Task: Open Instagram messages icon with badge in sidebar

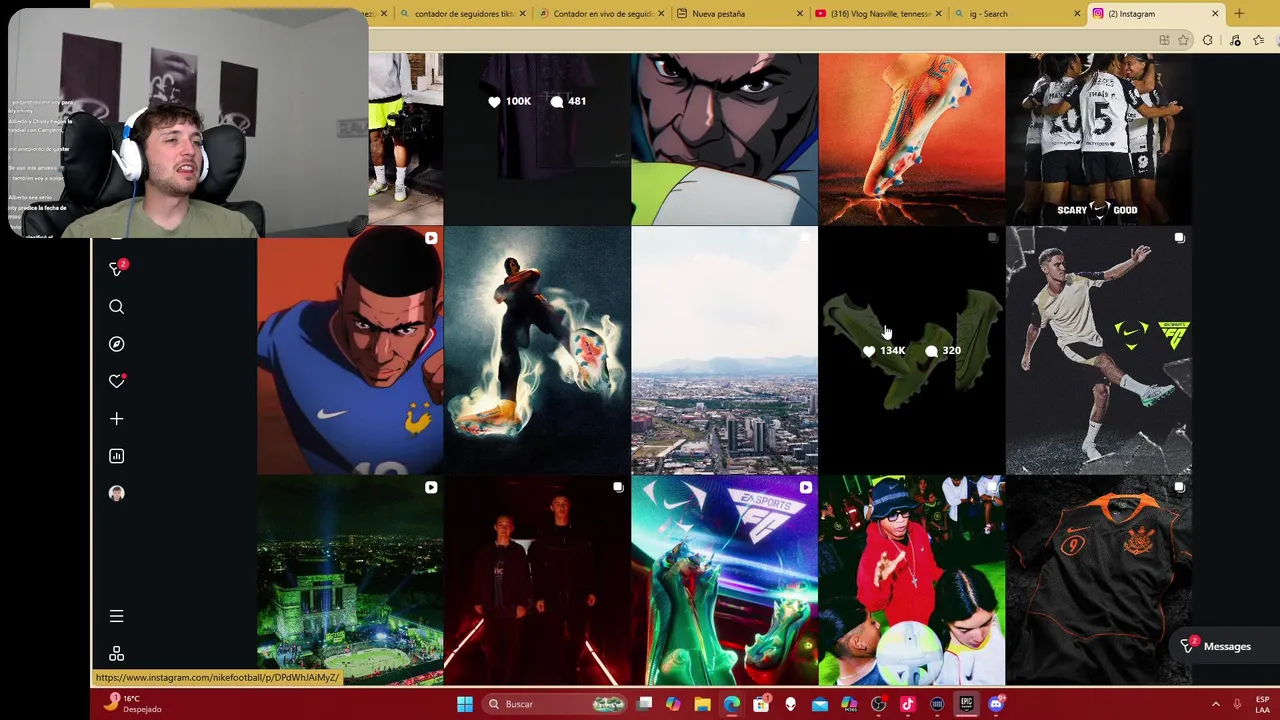Action: click(x=116, y=269)
